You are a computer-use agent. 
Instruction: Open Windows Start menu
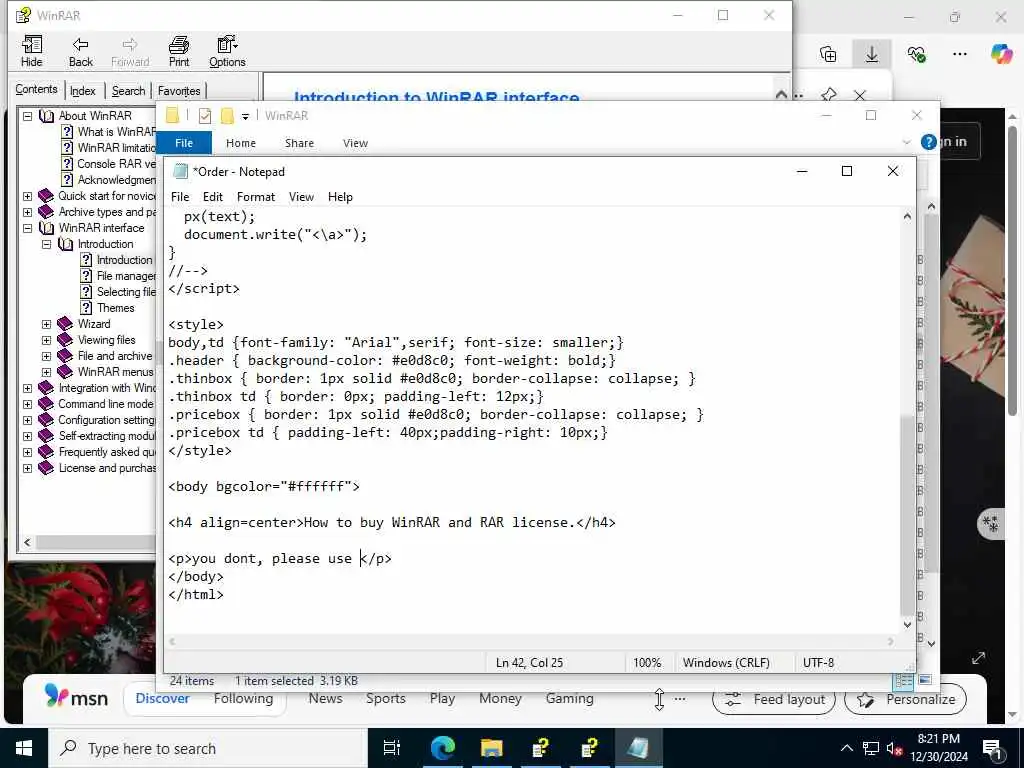pyautogui.click(x=24, y=748)
